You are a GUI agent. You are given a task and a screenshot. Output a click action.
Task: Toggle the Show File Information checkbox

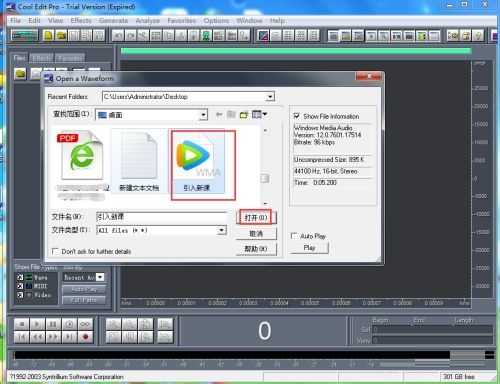(296, 116)
